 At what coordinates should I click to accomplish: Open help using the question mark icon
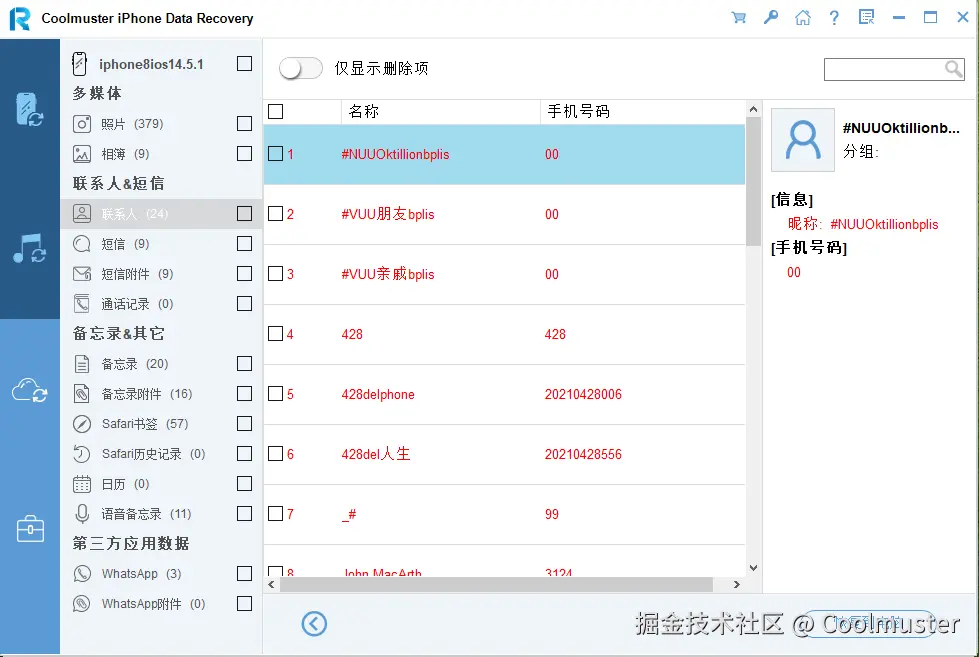[835, 17]
